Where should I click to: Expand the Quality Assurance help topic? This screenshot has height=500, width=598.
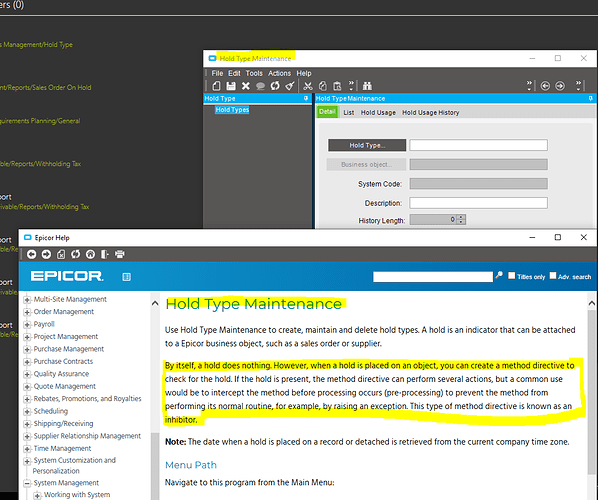[27, 374]
